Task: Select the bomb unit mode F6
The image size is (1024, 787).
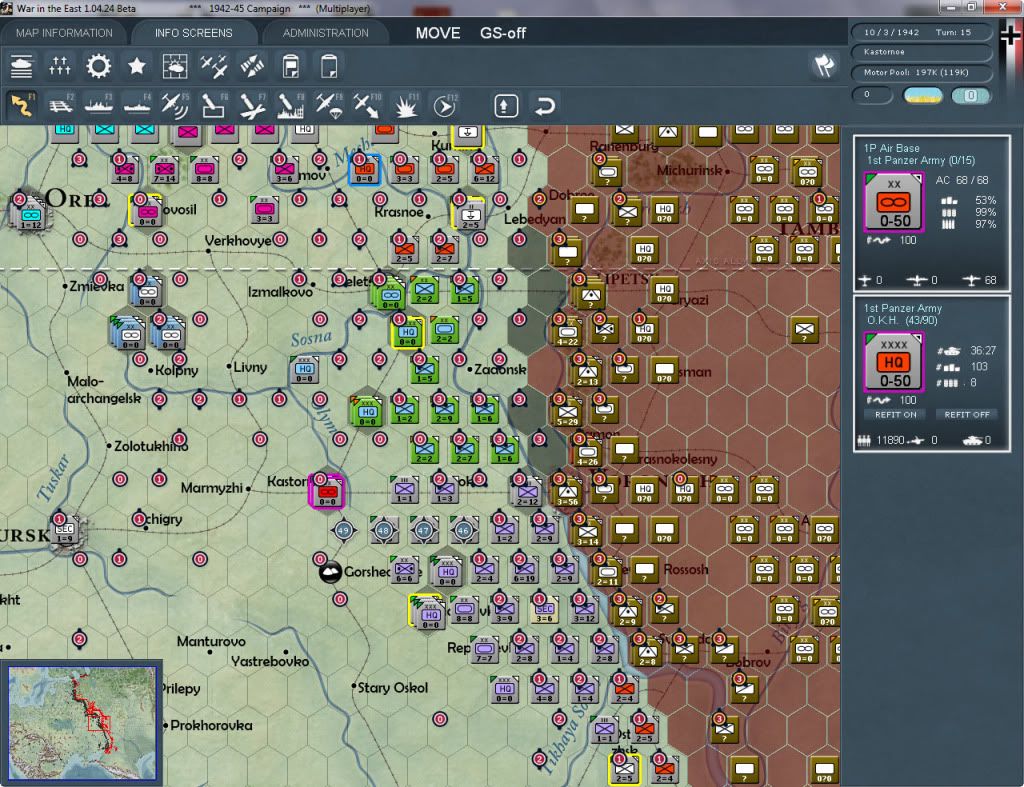Action: [x=214, y=105]
